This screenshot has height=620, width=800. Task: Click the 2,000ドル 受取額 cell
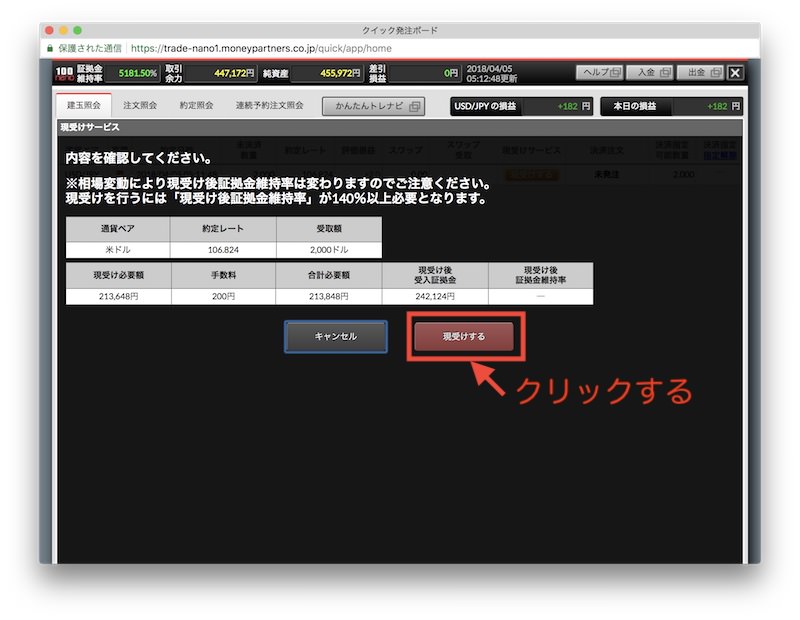click(329, 250)
